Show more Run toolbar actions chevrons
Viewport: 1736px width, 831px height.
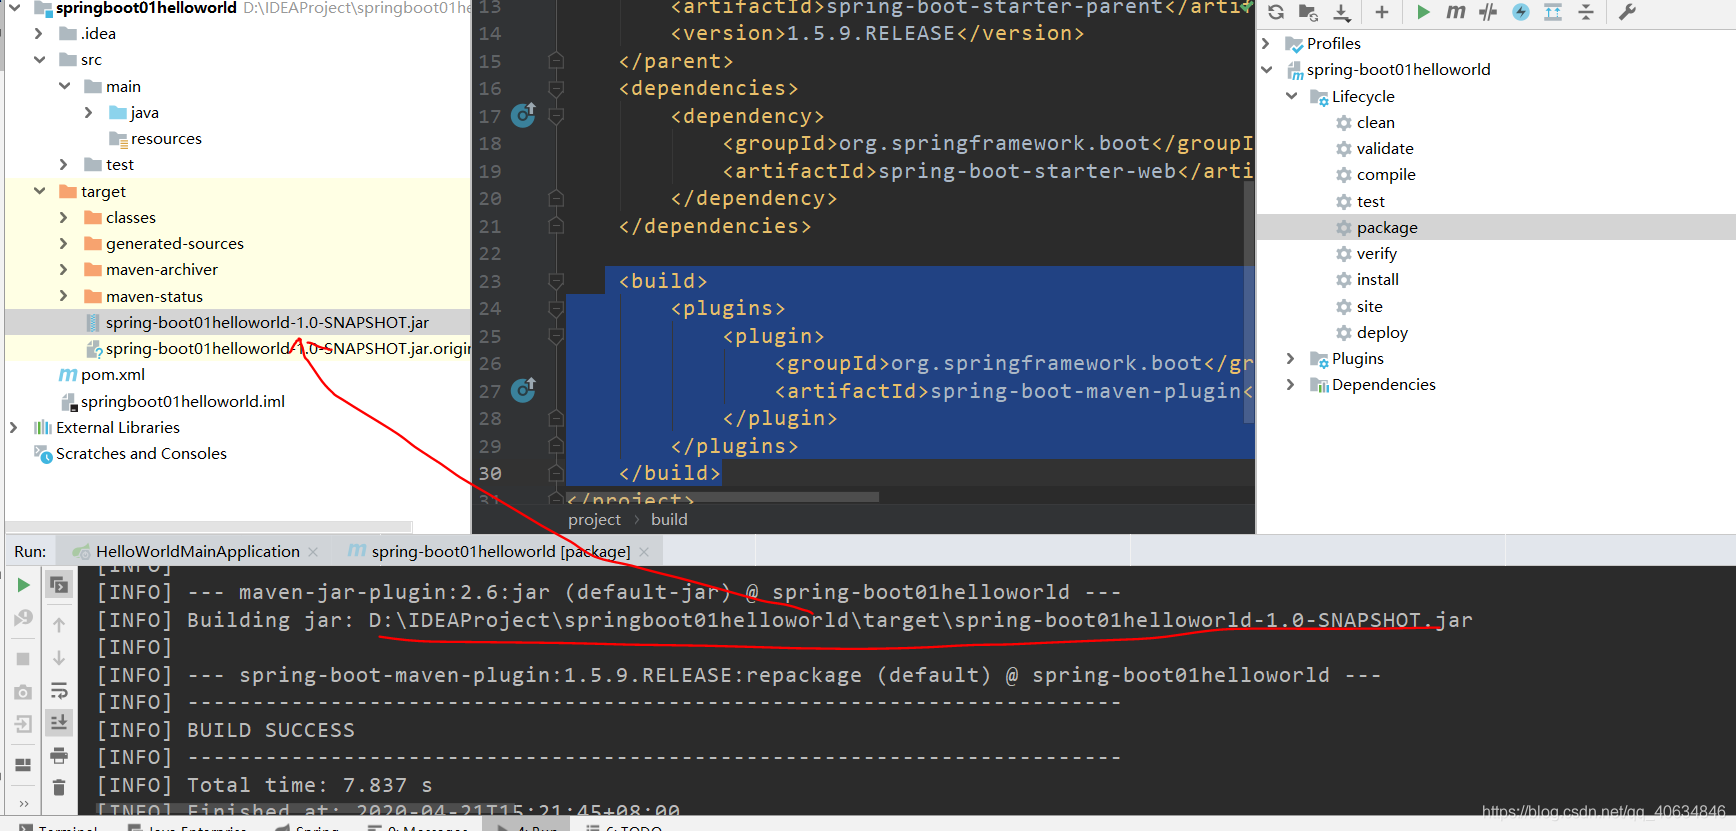23,803
